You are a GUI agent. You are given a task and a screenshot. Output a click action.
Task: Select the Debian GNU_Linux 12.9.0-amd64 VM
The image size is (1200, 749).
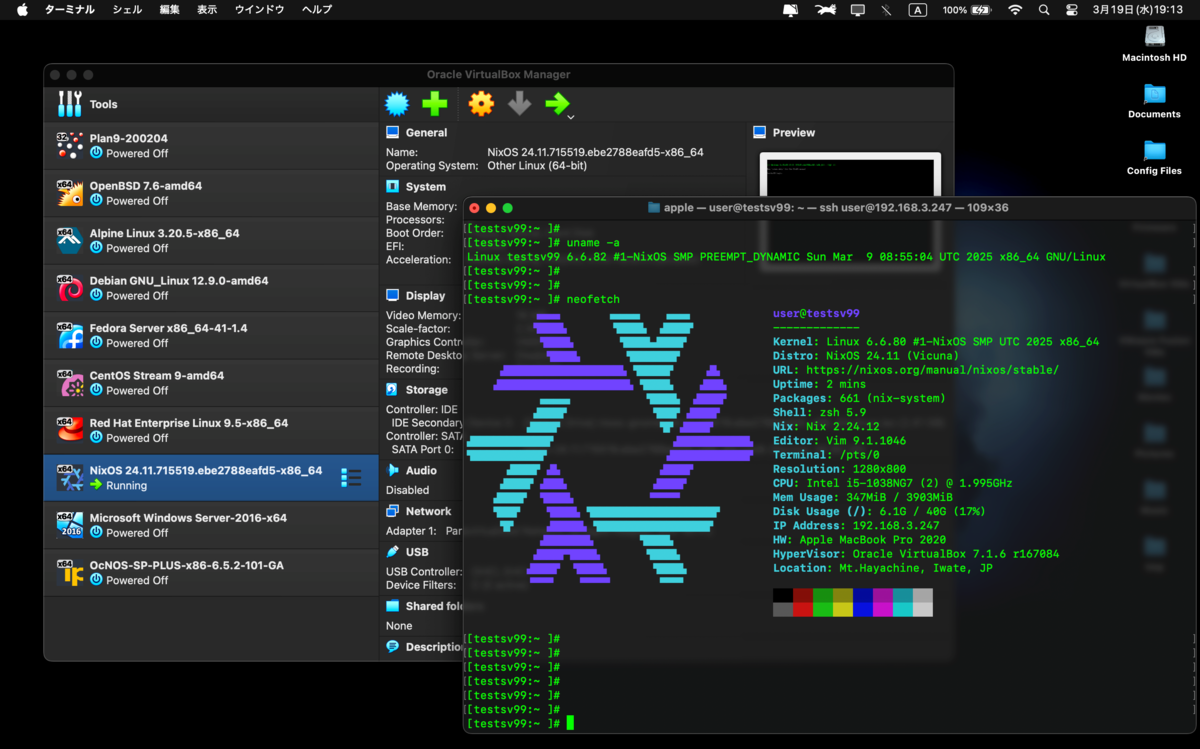[x=211, y=288]
